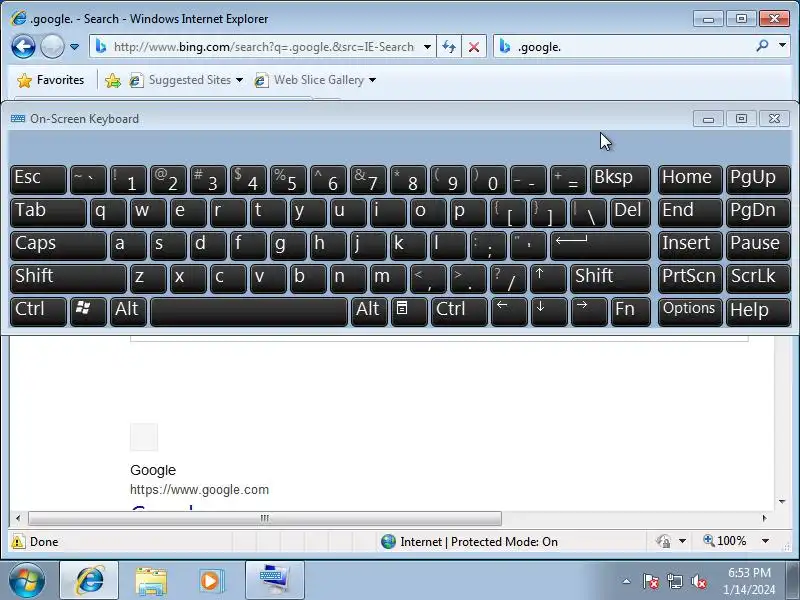Toggle the right Alt key

(x=369, y=312)
